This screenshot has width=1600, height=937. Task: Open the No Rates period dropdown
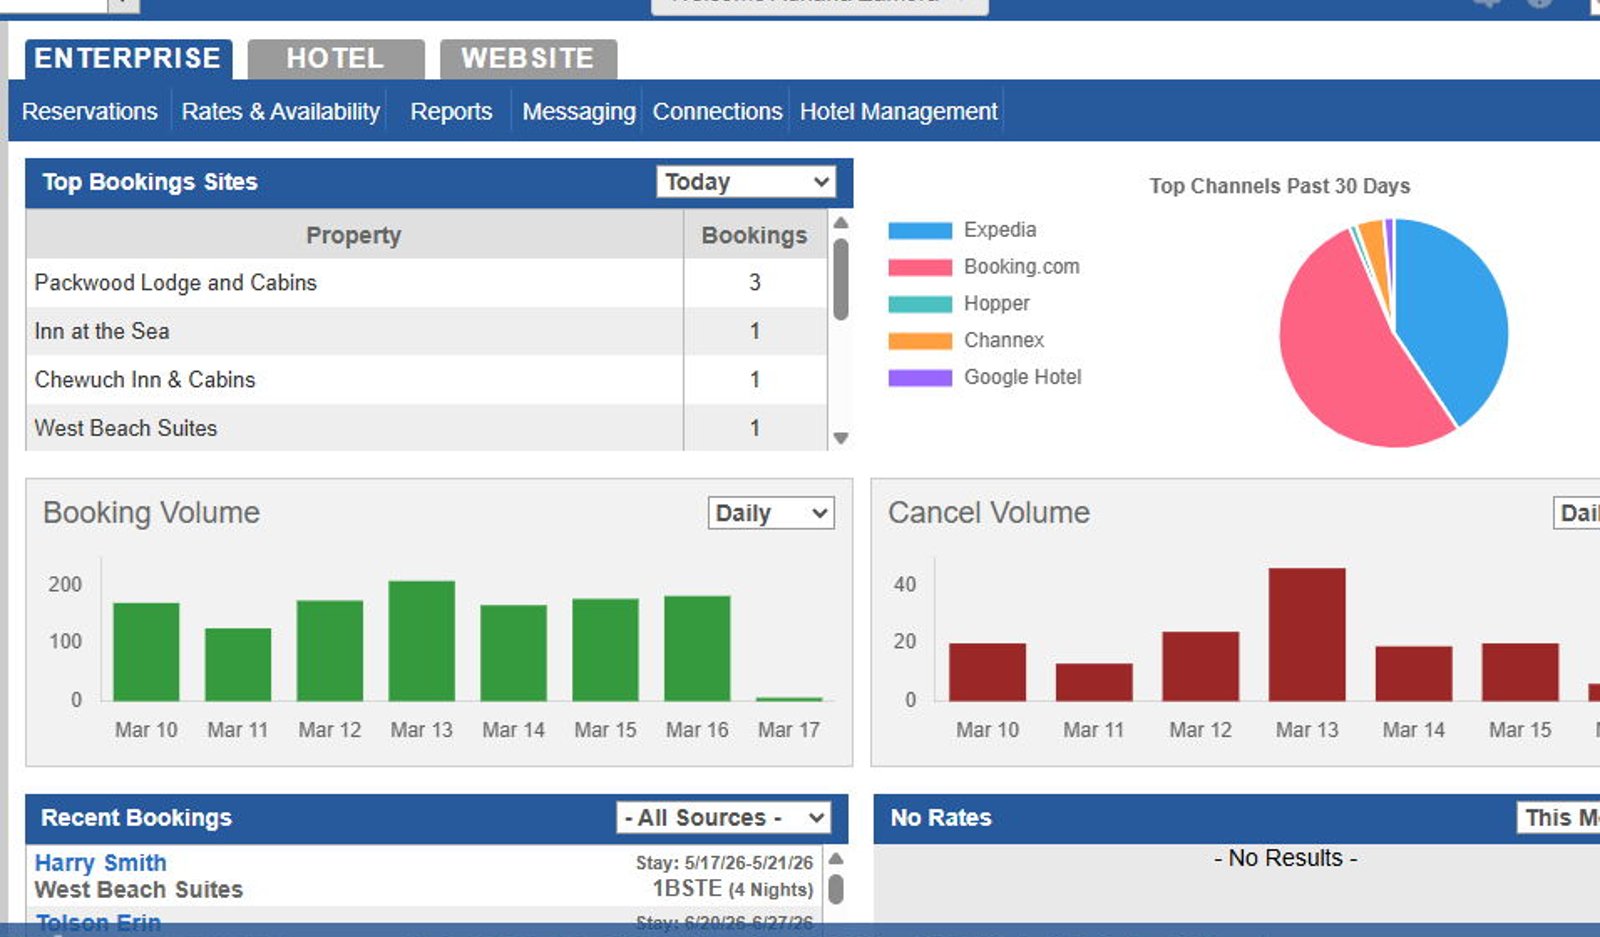tap(1559, 818)
